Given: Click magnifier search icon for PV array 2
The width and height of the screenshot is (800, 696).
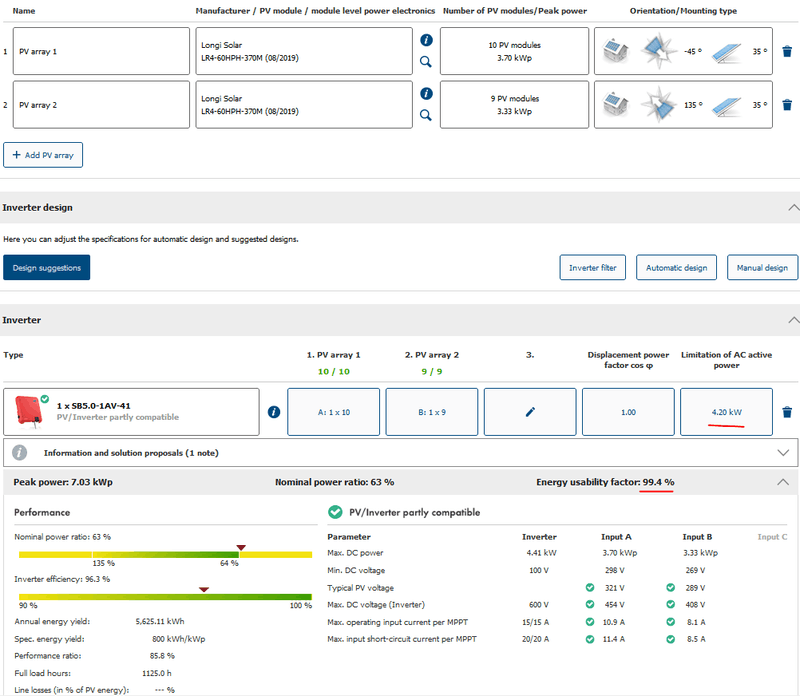Looking at the screenshot, I should point(426,115).
